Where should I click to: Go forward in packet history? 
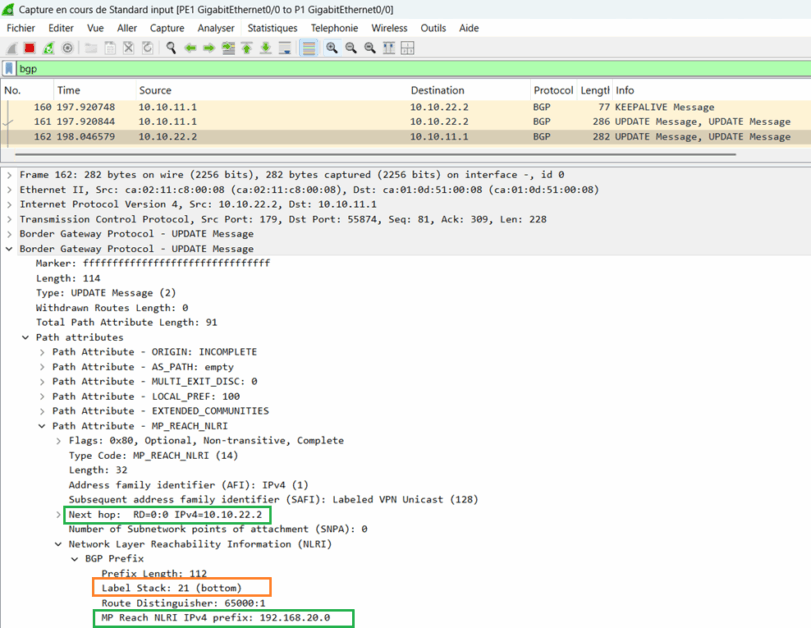[x=209, y=48]
